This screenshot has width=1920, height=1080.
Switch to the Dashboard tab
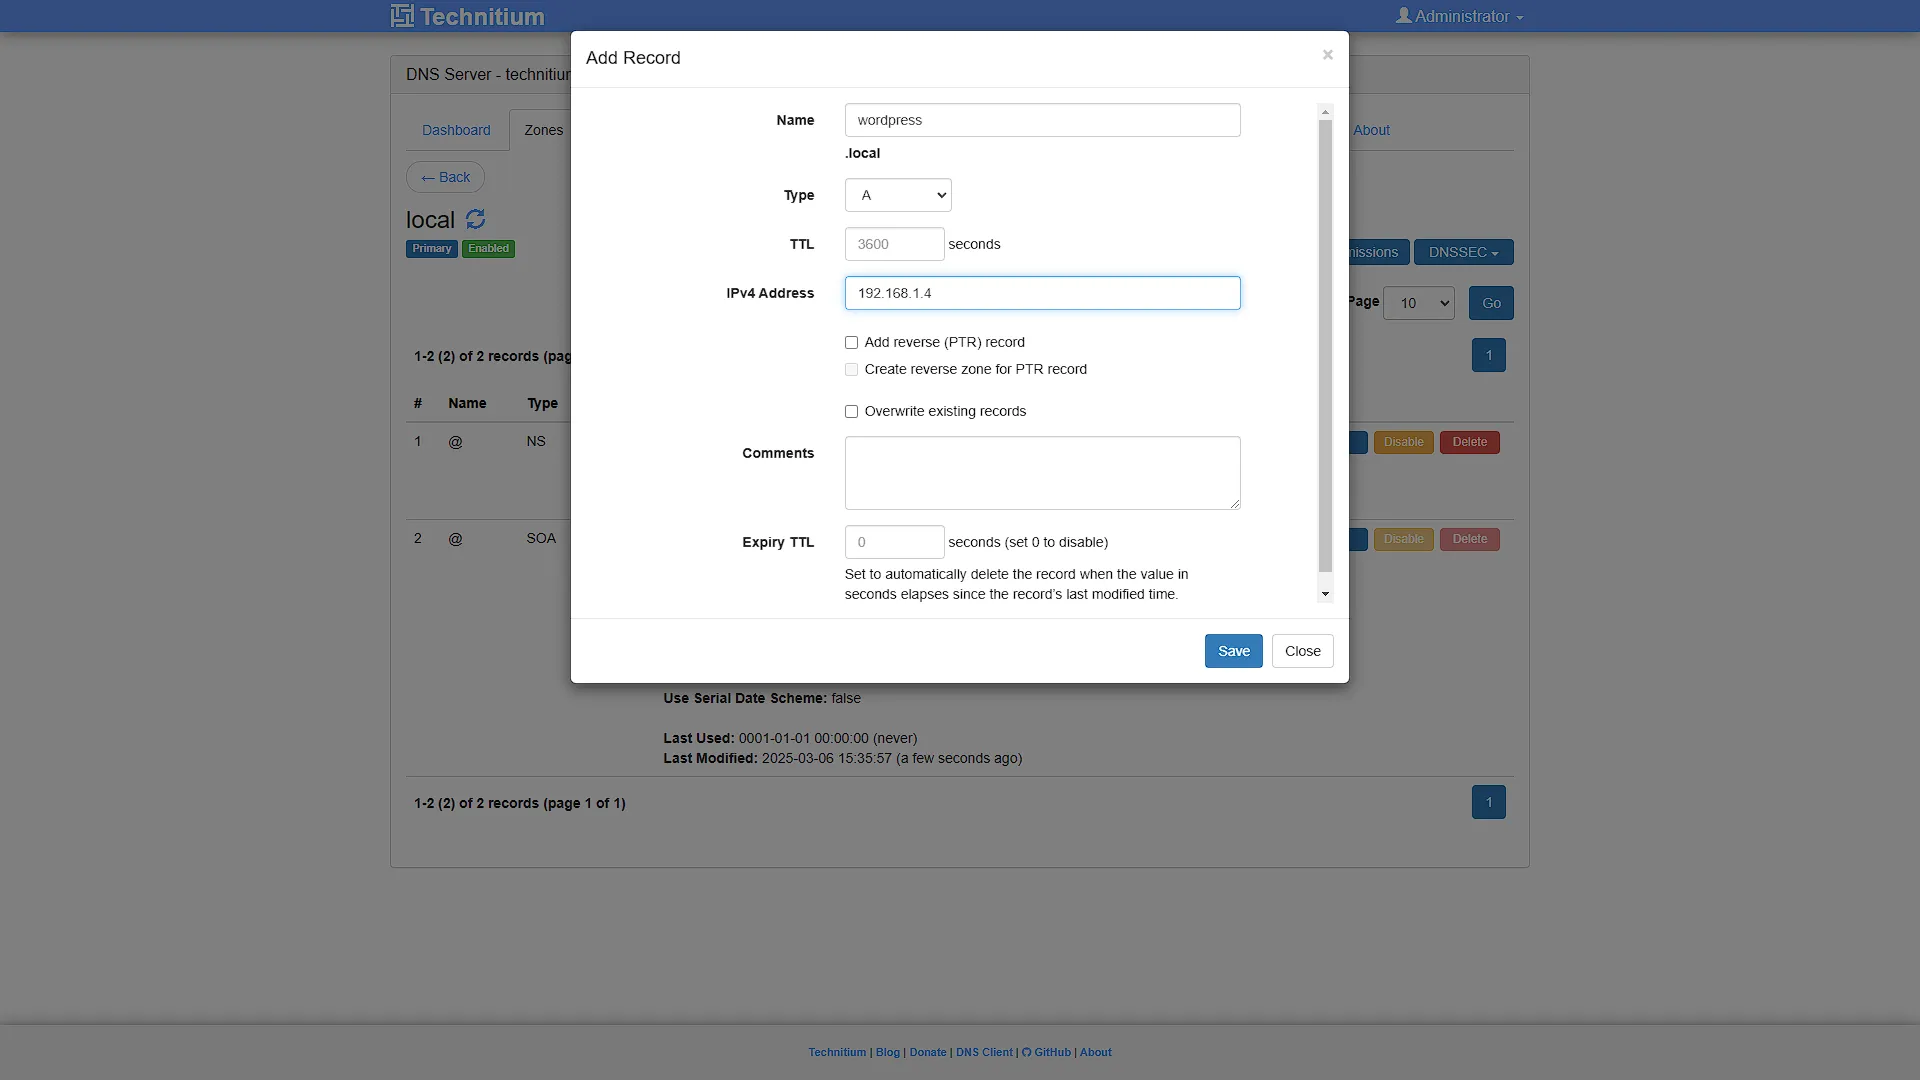tap(456, 130)
